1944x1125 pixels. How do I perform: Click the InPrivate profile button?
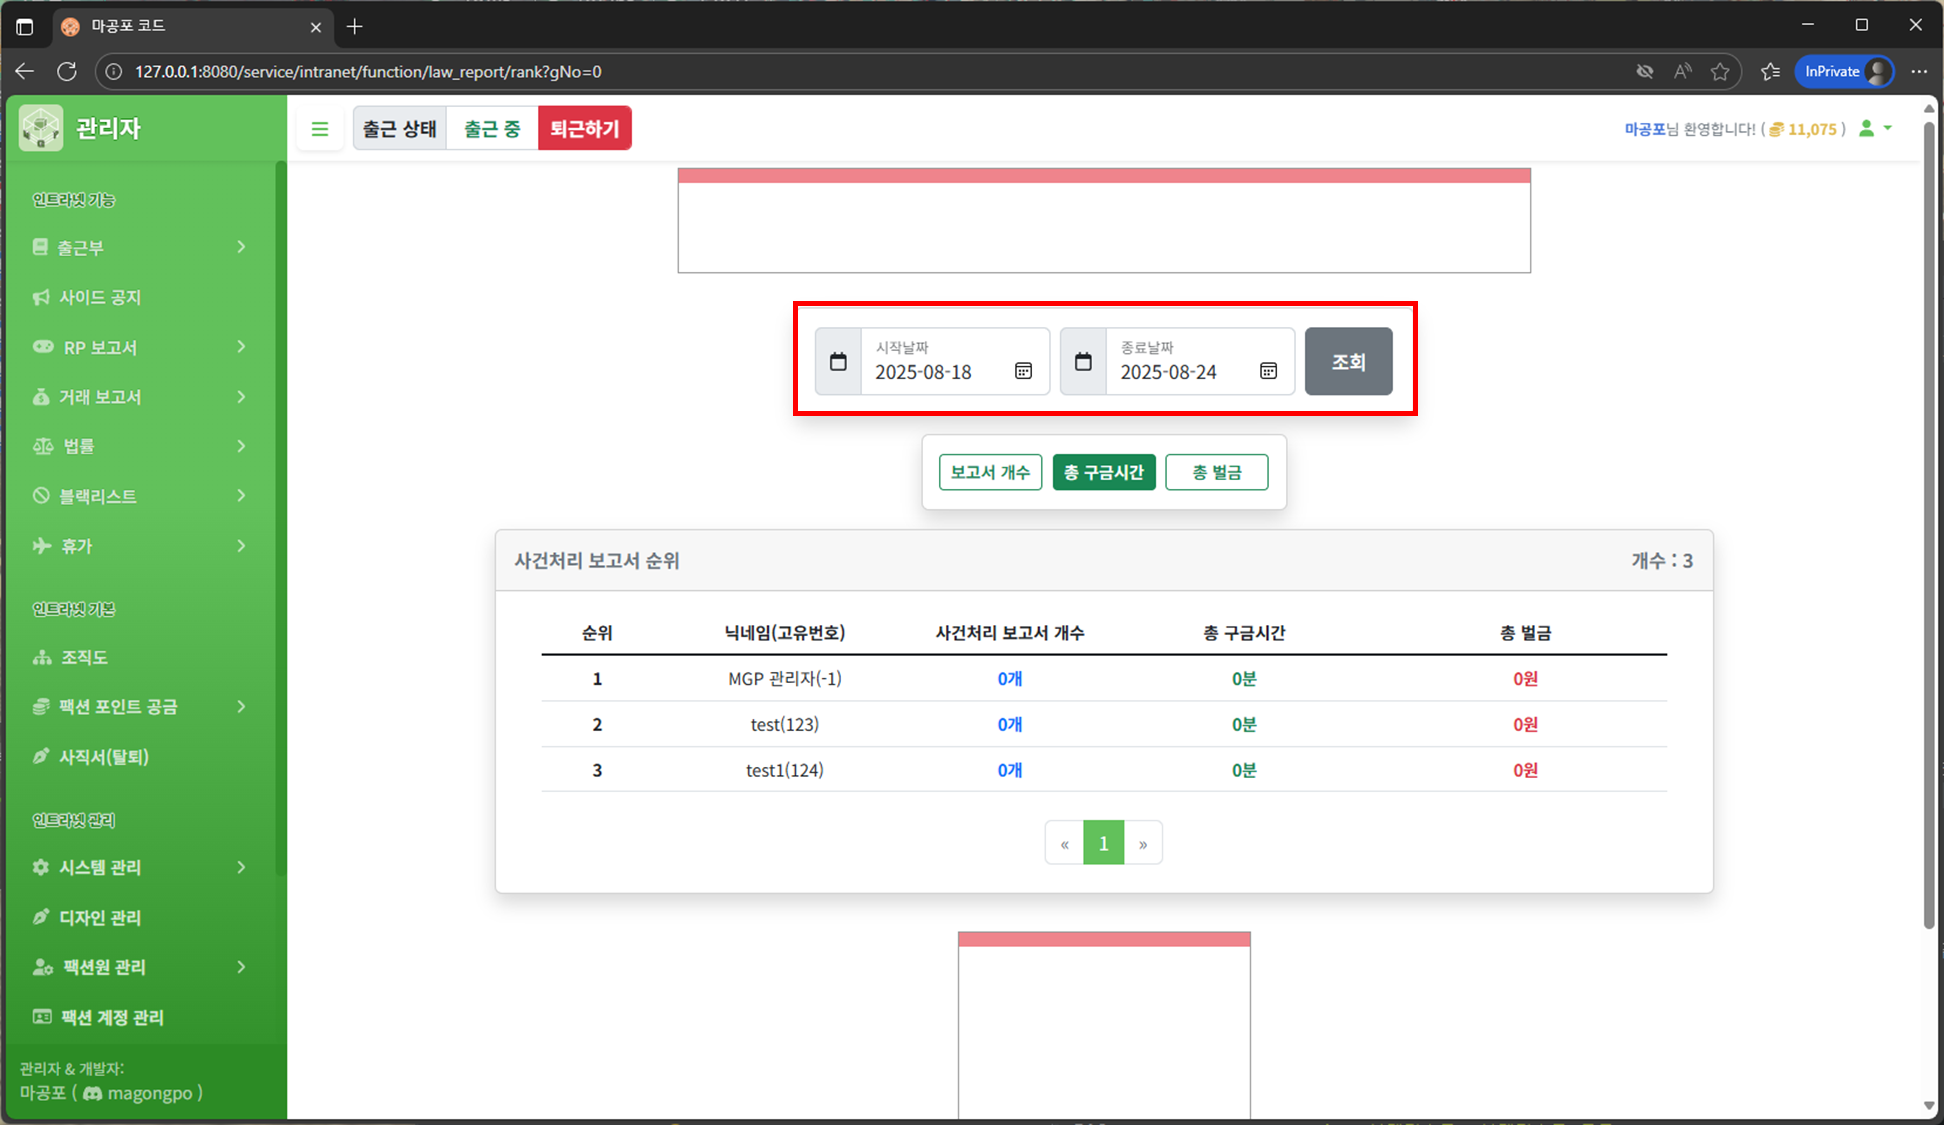1845,71
